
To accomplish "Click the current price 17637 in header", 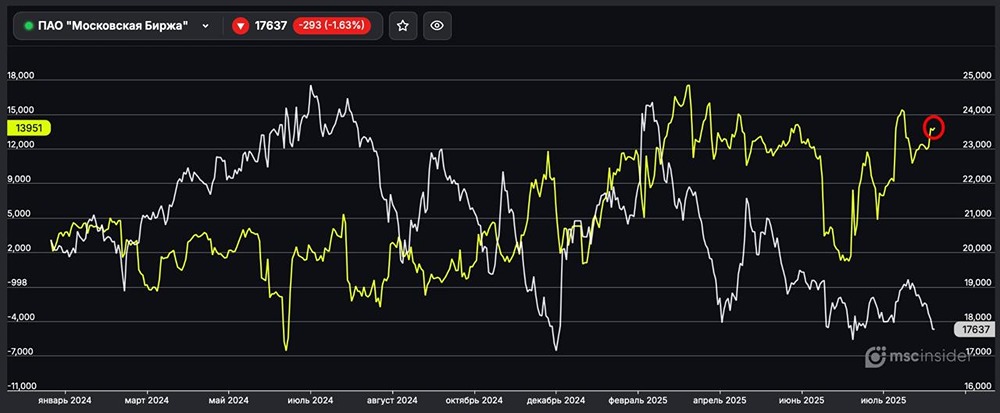I will click(271, 26).
